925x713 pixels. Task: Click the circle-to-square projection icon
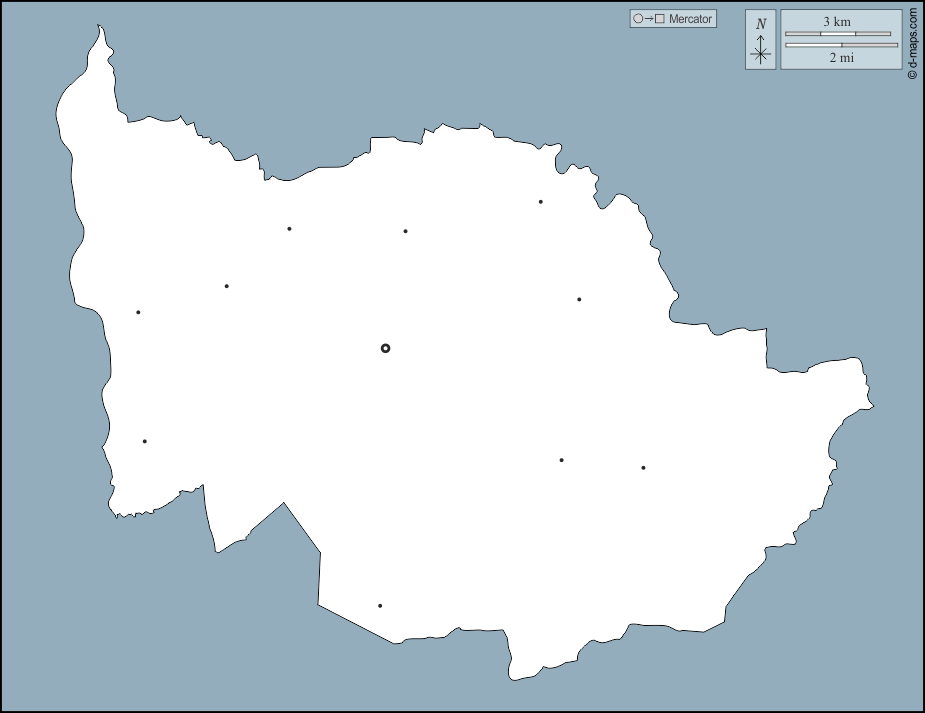click(649, 19)
